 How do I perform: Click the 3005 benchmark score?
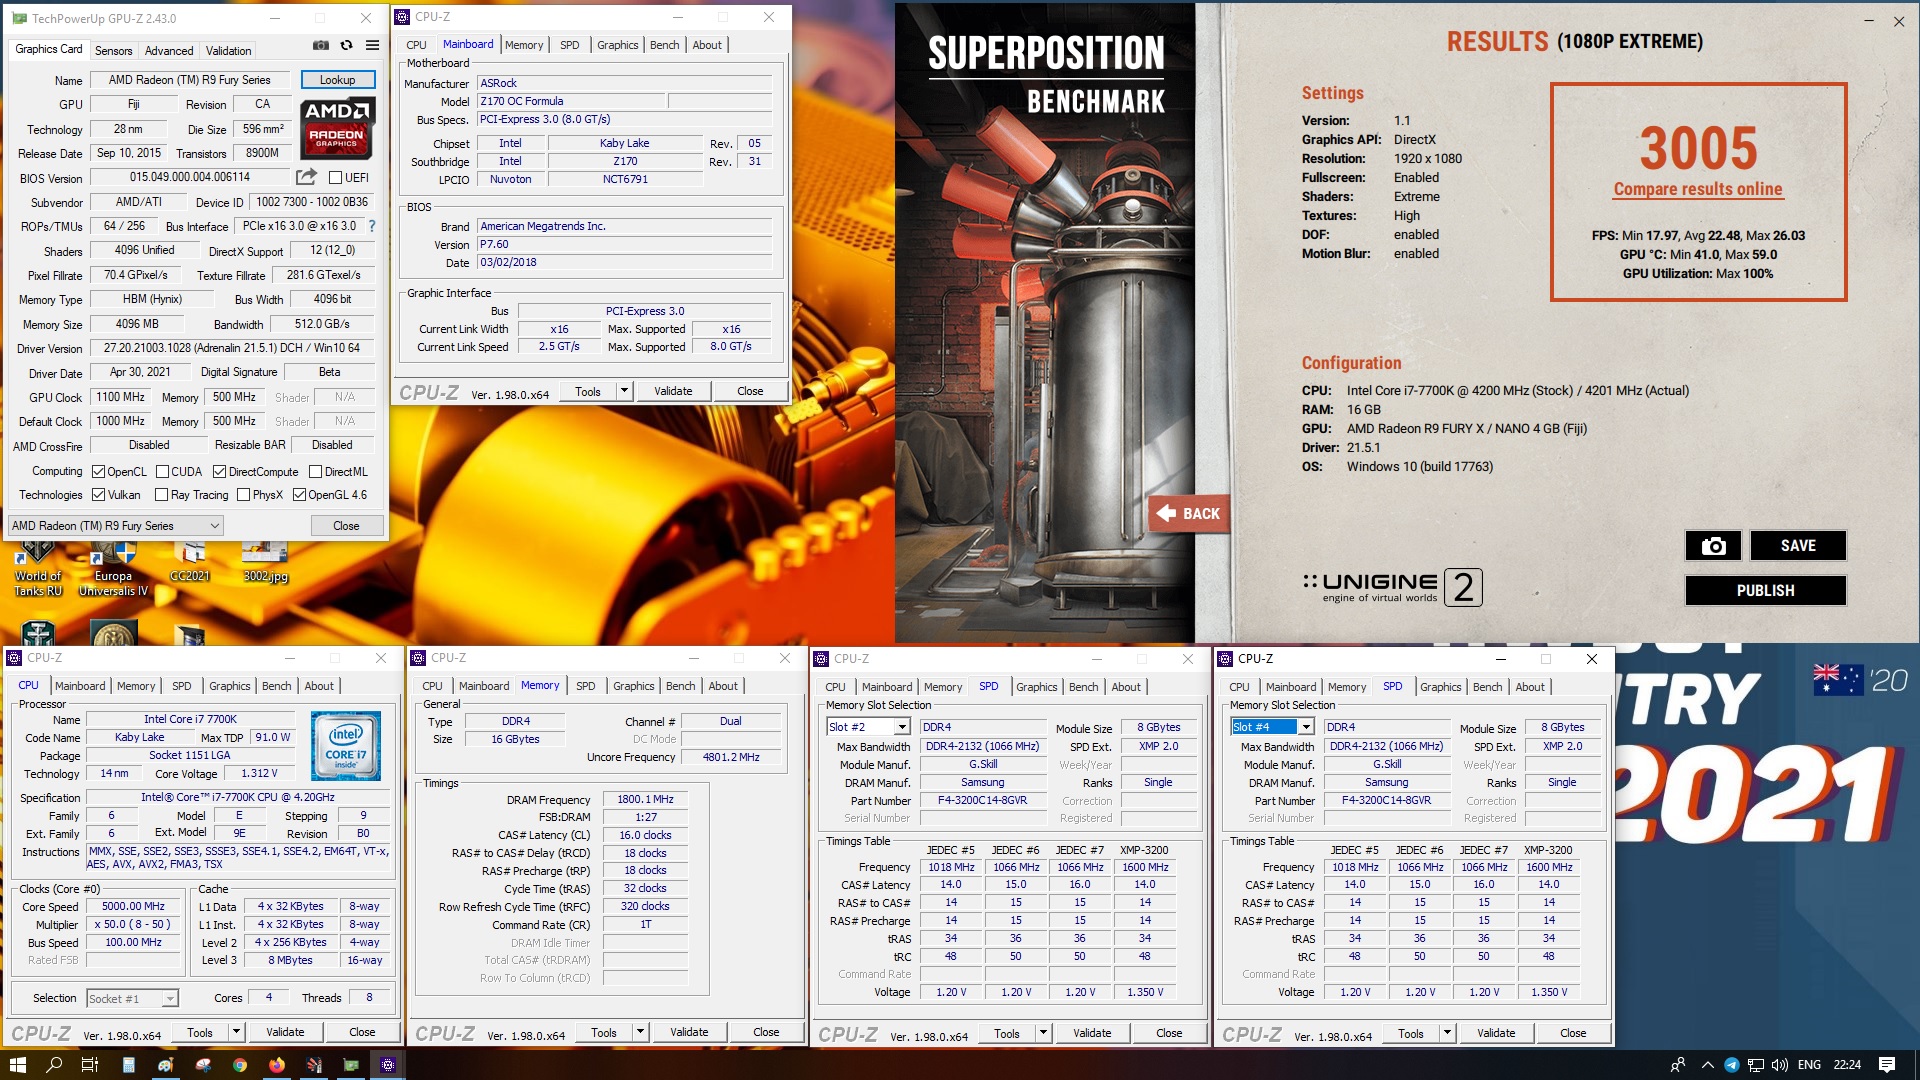(x=1698, y=149)
